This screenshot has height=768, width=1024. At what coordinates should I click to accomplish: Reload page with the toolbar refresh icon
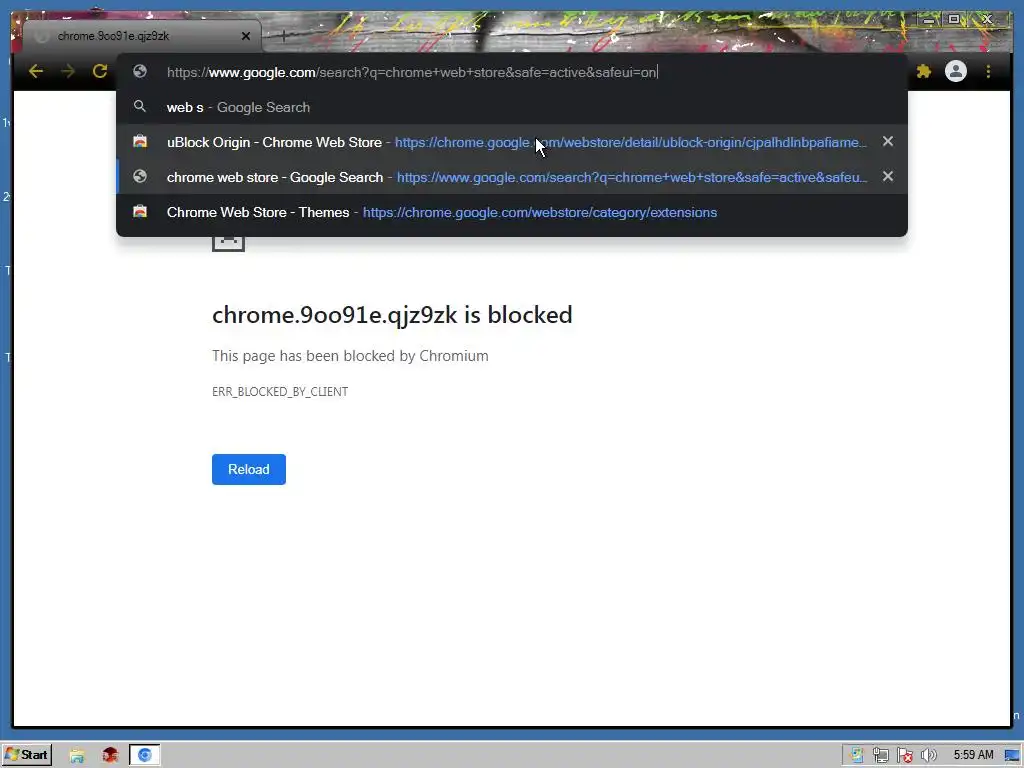(x=100, y=71)
